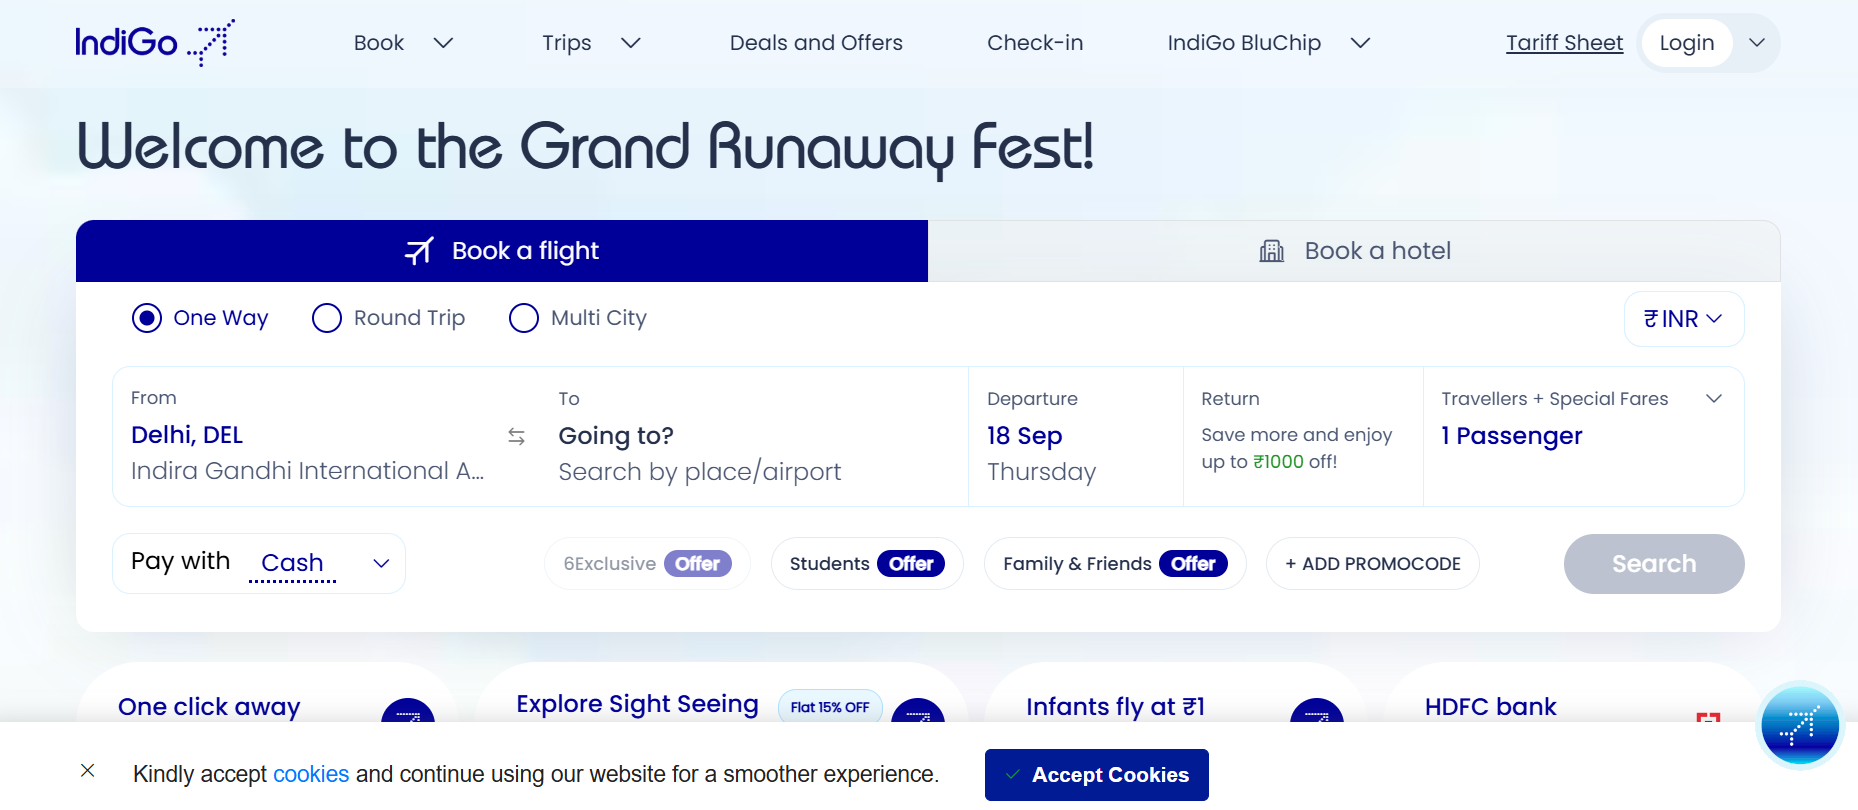Expand the Pay with Cash dropdown
The image size is (1858, 810).
tap(381, 563)
